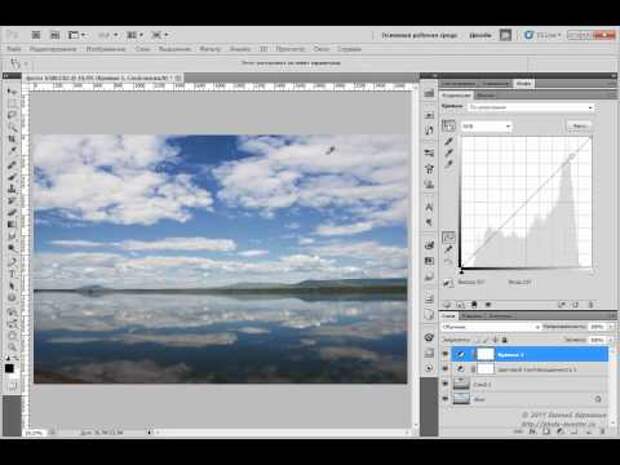
Task: Launch Bridge from the application bar
Action: coord(36,35)
